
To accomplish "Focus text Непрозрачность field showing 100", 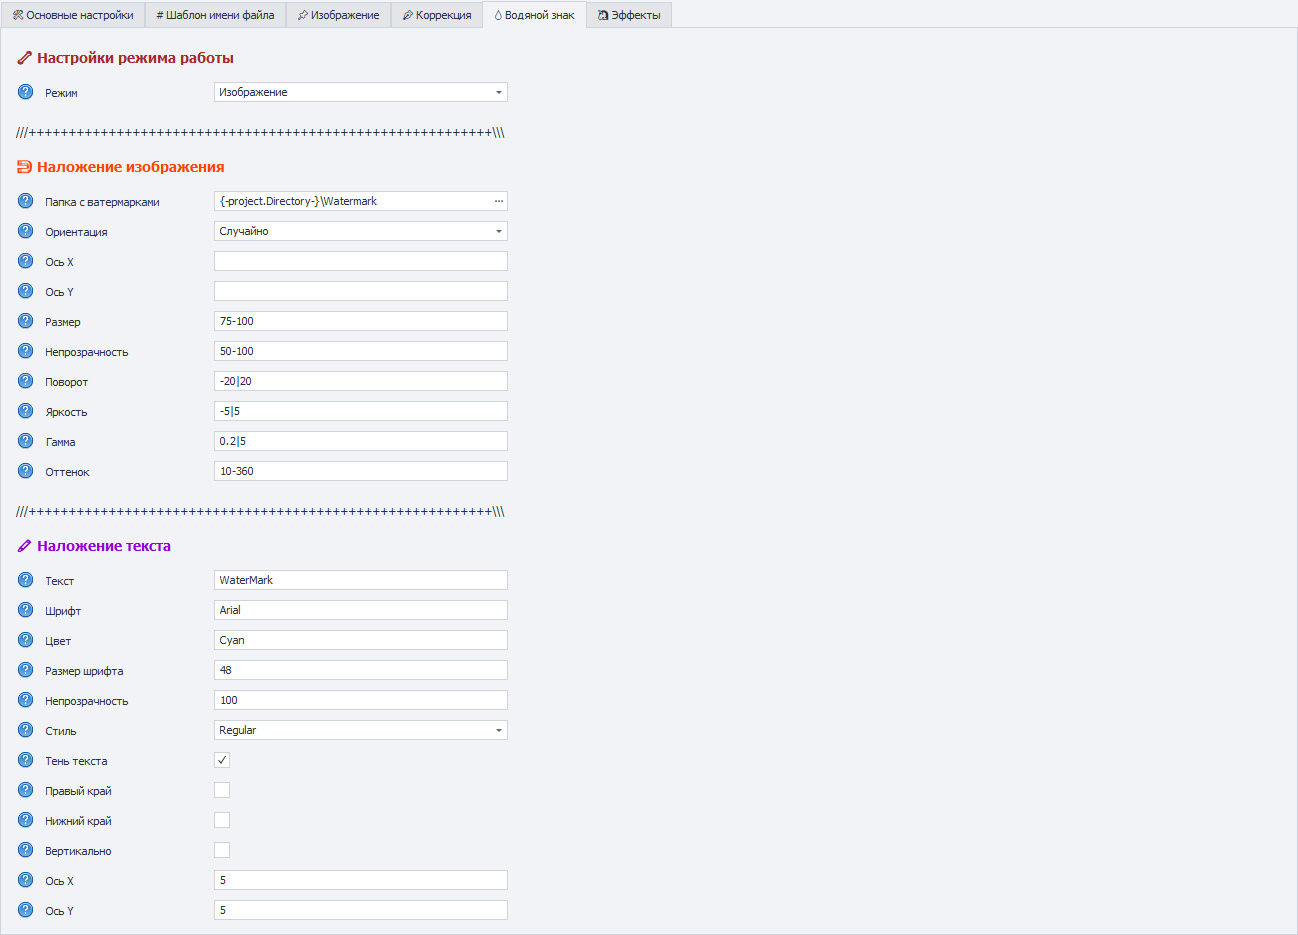I will 361,700.
